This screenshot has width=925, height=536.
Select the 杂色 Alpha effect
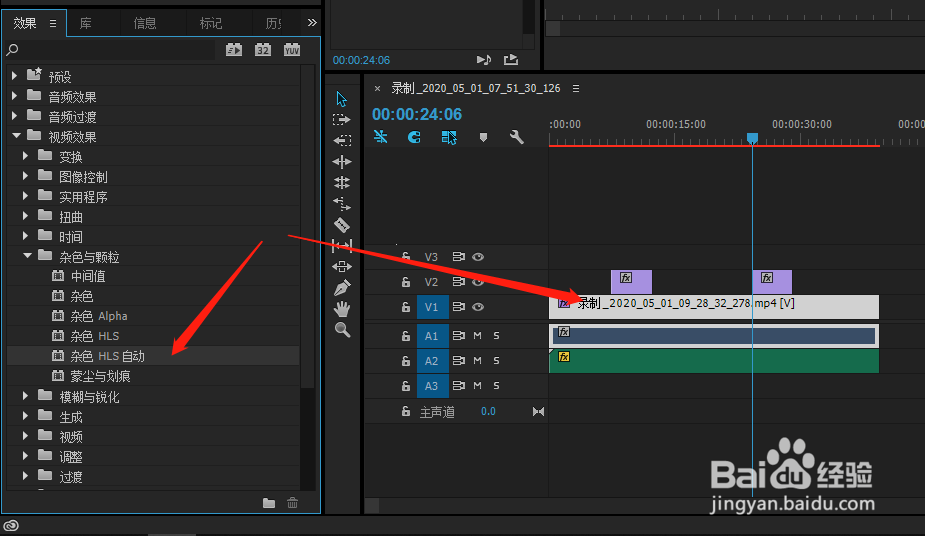pos(99,316)
